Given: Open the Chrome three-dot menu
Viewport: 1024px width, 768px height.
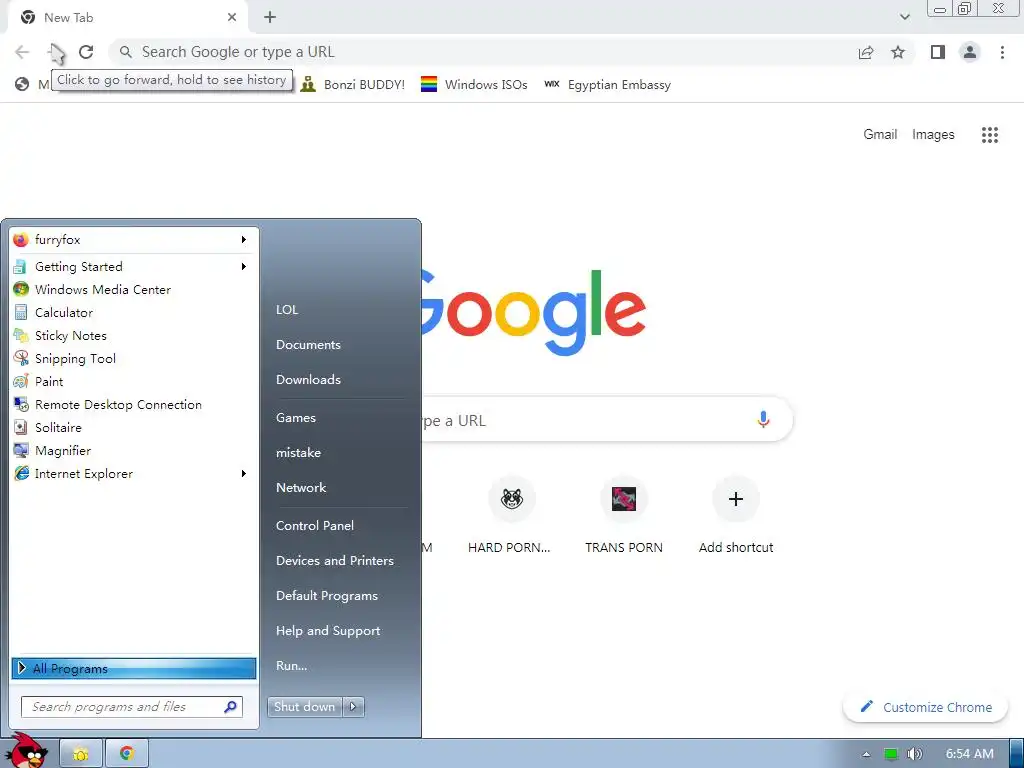Looking at the screenshot, I should click(x=1002, y=52).
